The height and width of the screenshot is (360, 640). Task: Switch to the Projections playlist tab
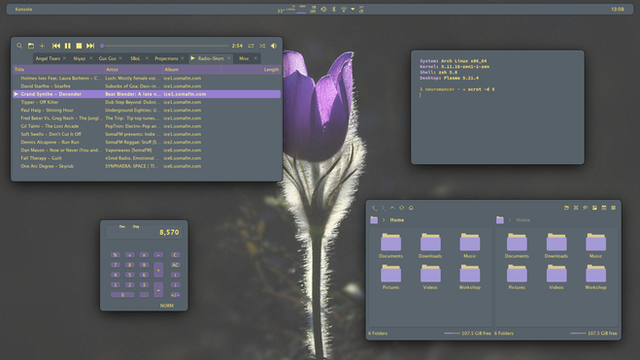click(166, 58)
